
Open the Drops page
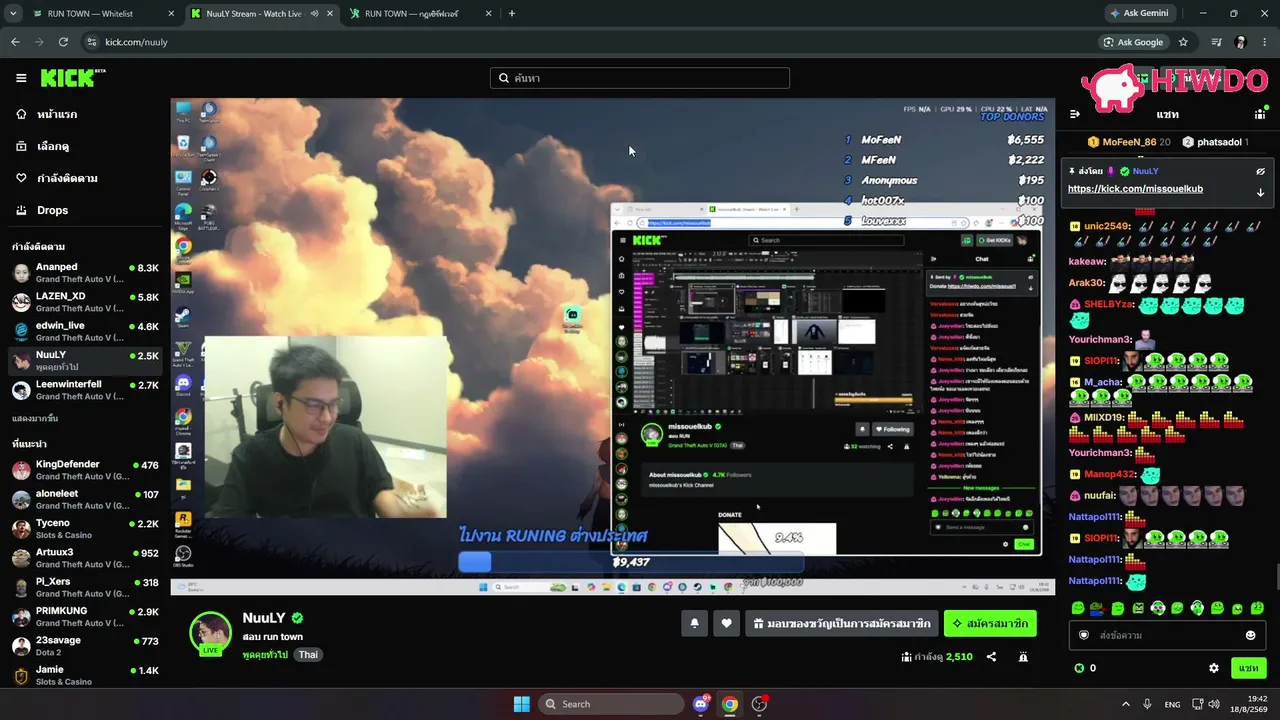[x=52, y=210]
